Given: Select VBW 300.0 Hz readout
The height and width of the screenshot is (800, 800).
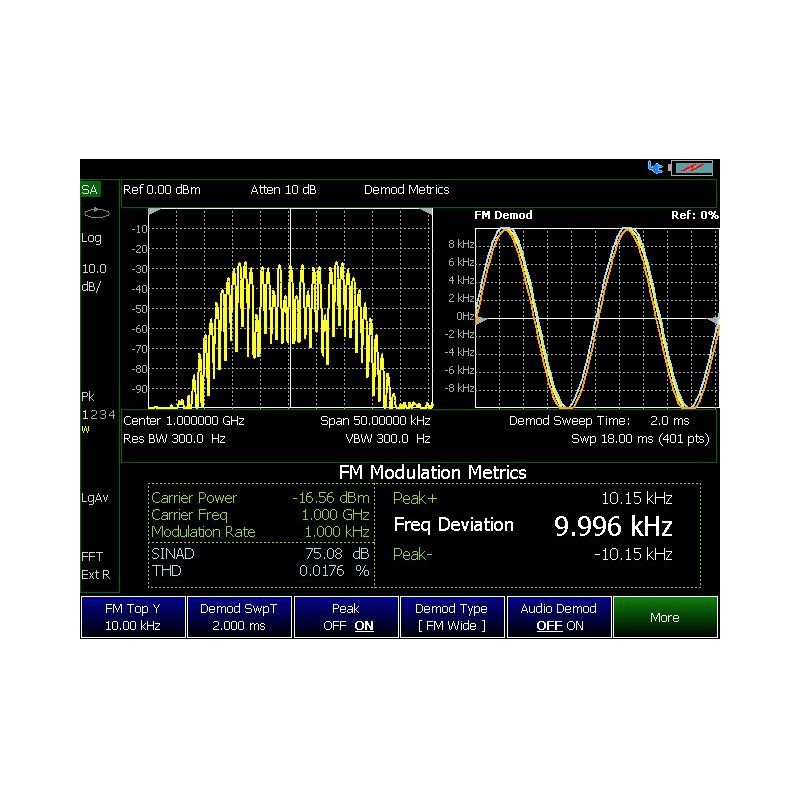Looking at the screenshot, I should coord(388,439).
